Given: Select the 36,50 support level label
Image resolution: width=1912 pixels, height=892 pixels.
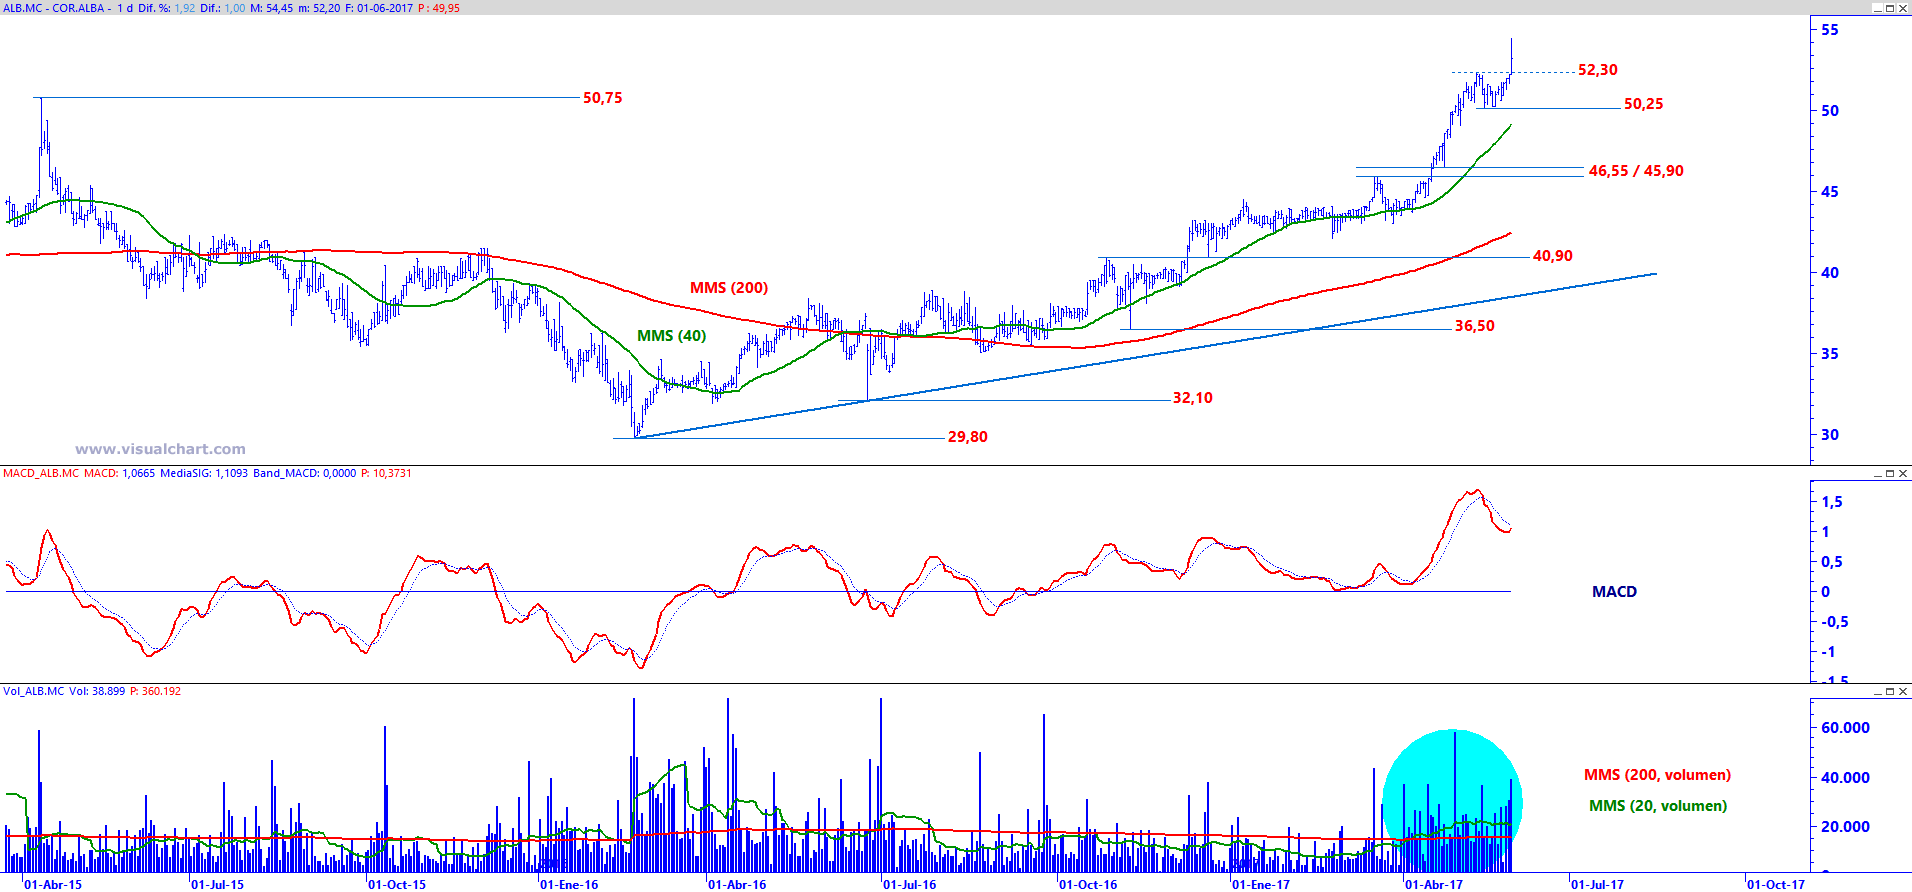Looking at the screenshot, I should [x=1475, y=326].
